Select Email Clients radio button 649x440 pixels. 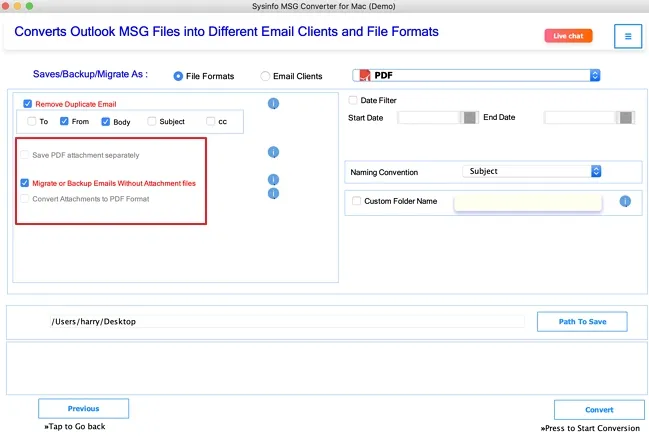point(265,76)
